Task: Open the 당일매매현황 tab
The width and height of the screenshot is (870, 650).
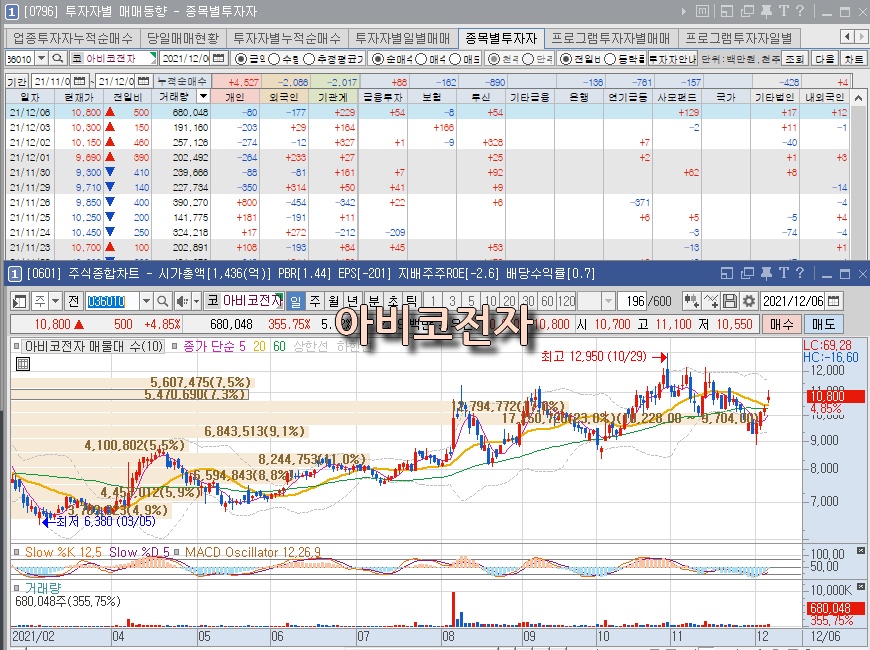Action: [183, 38]
